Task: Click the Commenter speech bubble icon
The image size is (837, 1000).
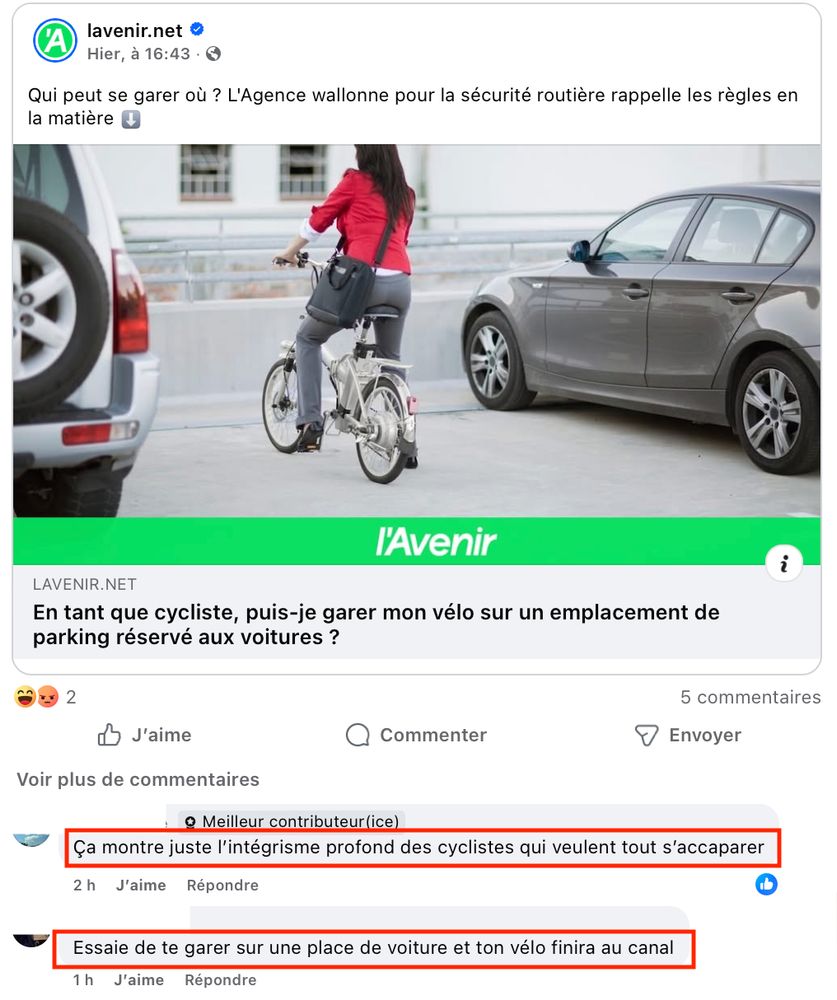Action: (357, 735)
